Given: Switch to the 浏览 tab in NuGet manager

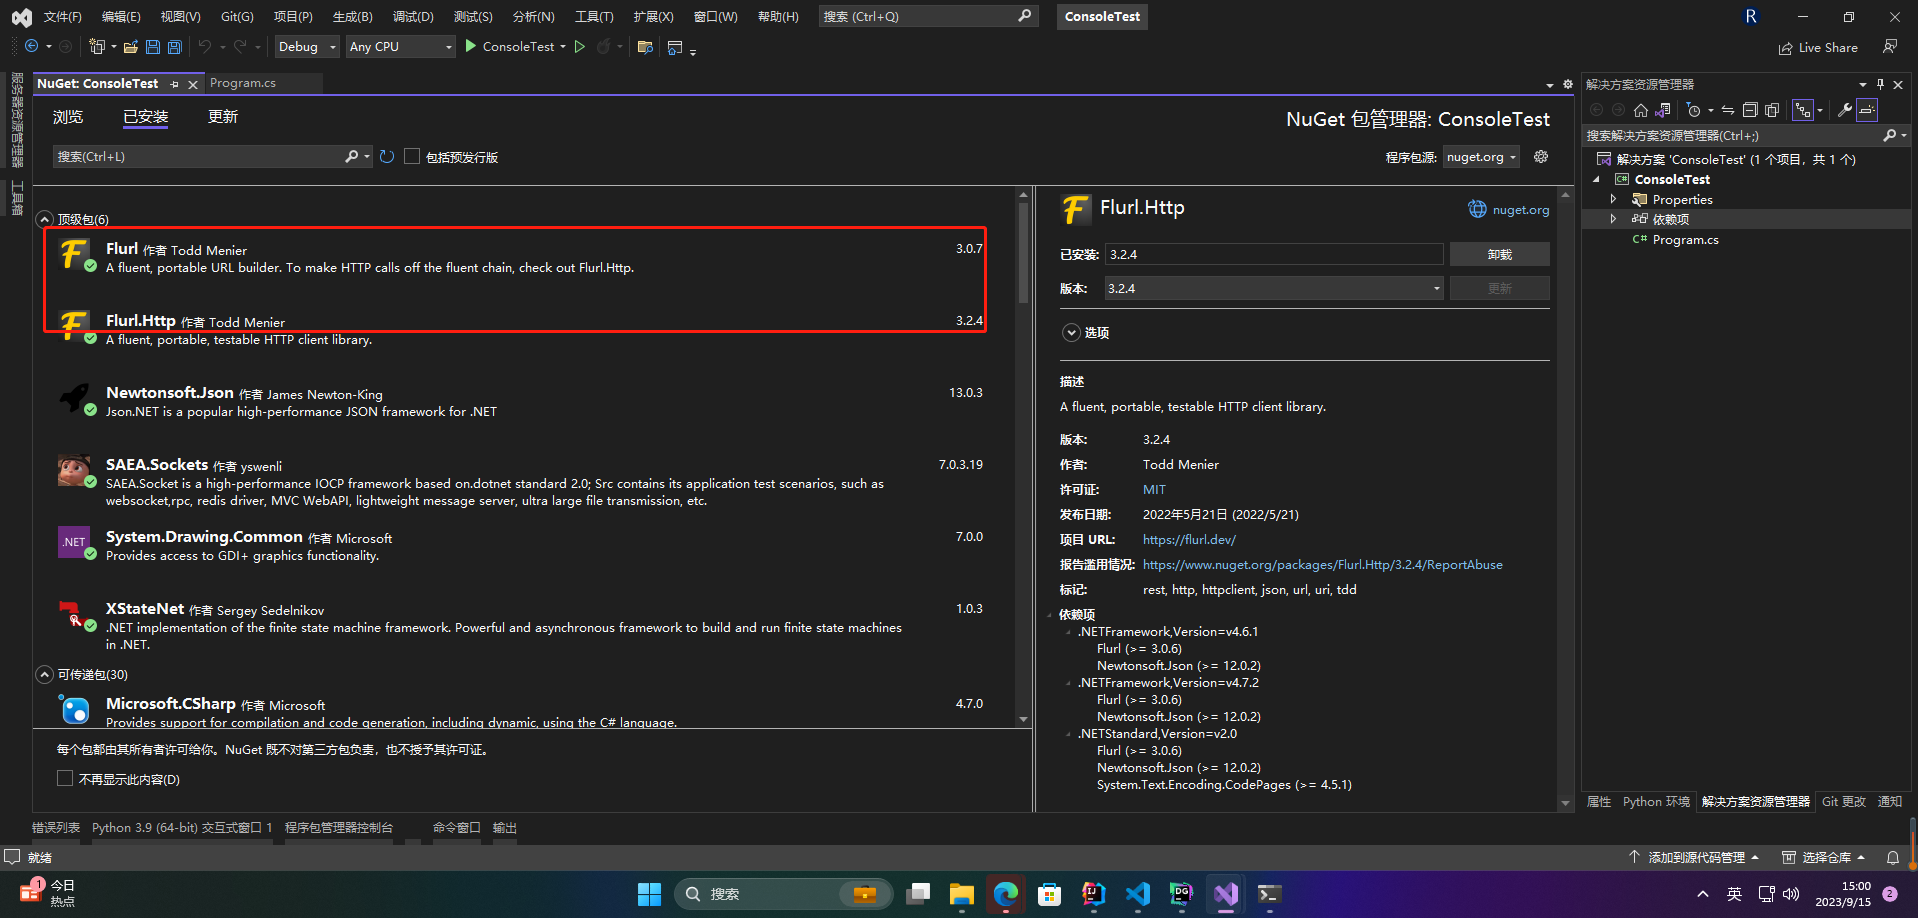Looking at the screenshot, I should pyautogui.click(x=66, y=117).
